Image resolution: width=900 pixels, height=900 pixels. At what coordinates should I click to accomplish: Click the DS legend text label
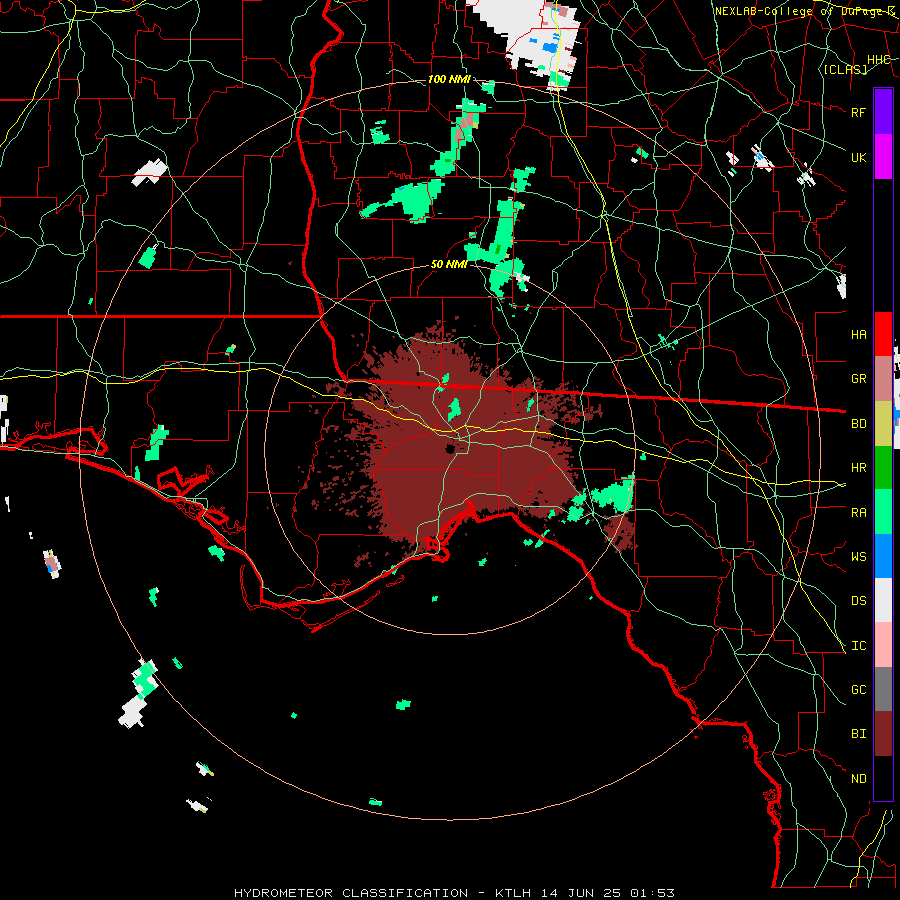point(858,600)
